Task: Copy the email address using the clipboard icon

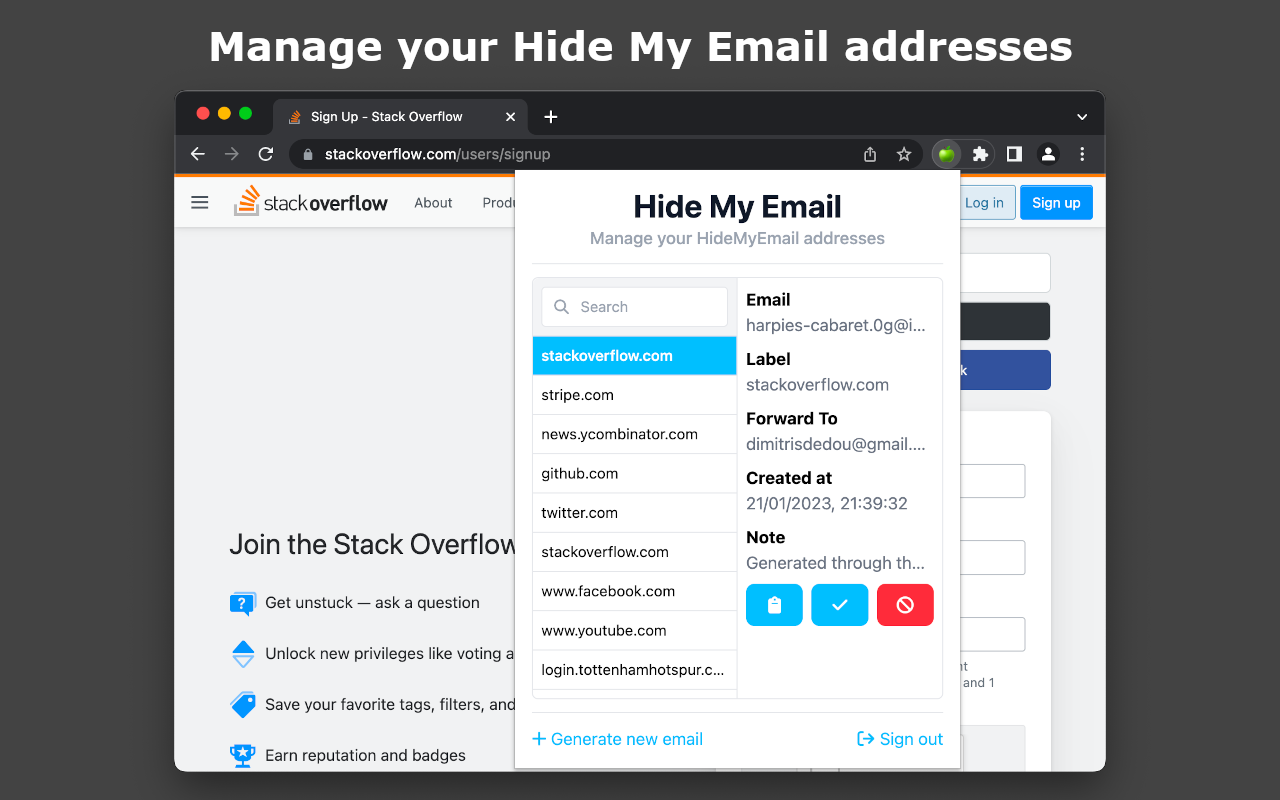Action: click(774, 604)
